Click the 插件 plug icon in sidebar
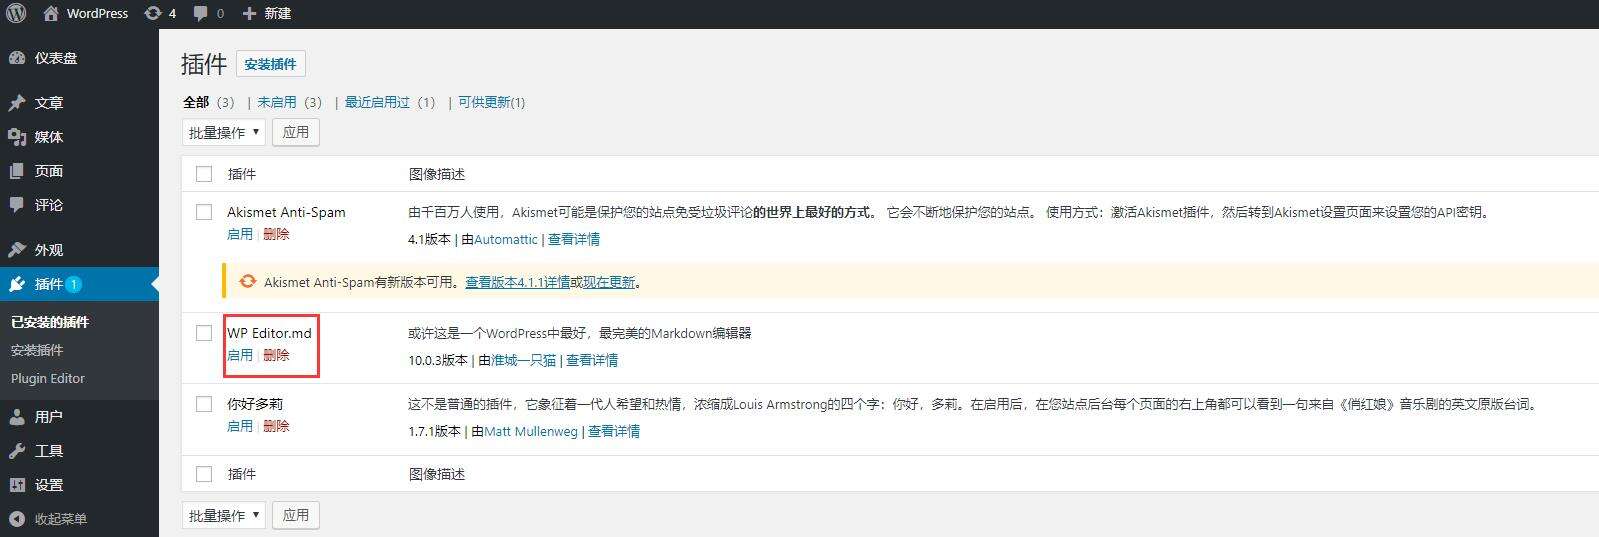 (x=16, y=284)
